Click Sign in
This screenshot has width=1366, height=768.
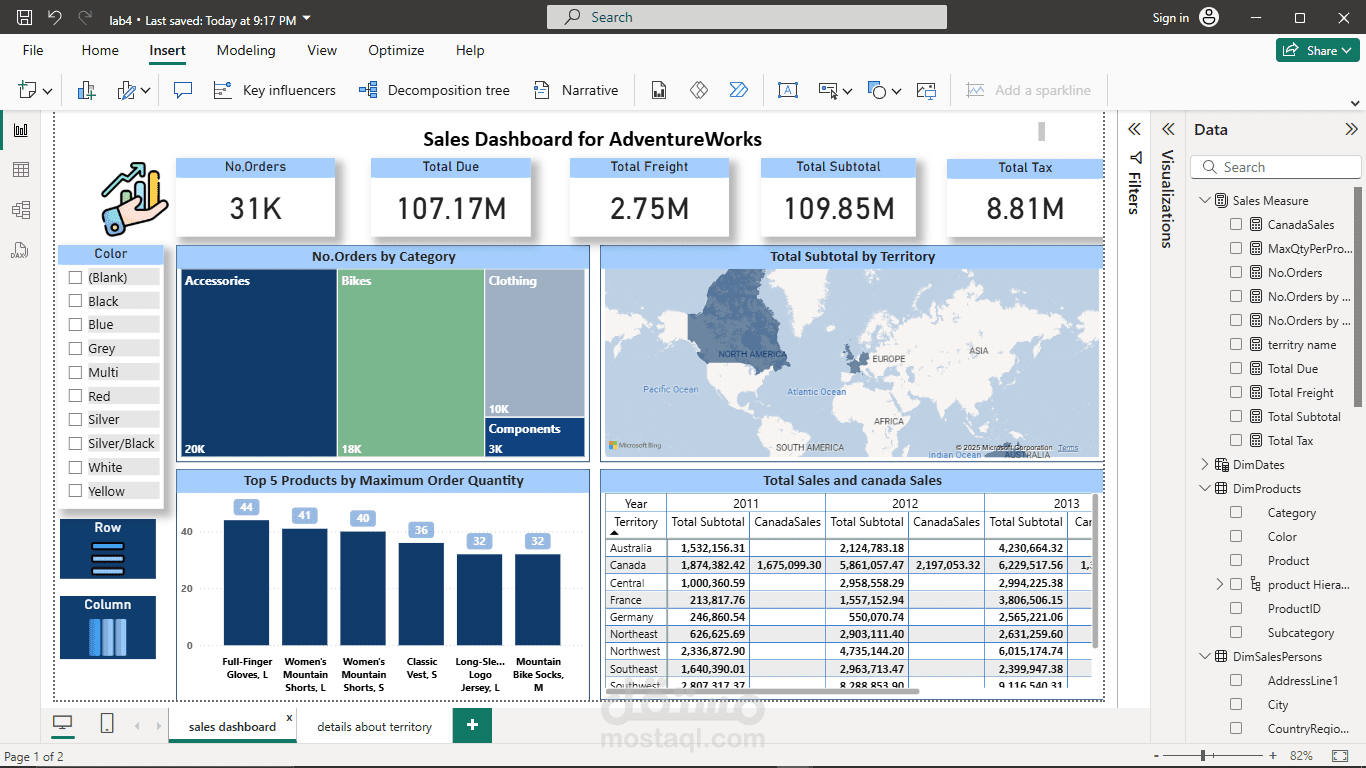[1170, 18]
